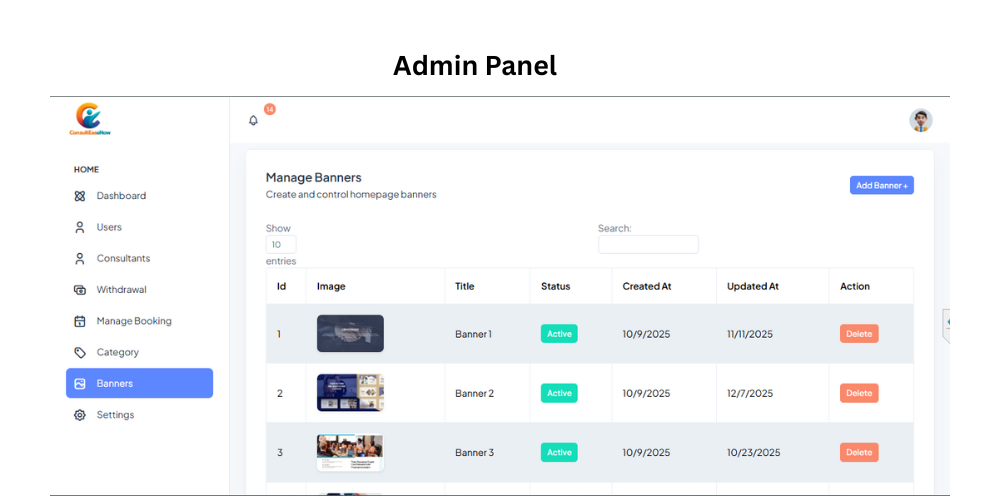
Task: Click the Dashboard sidebar icon
Action: [x=80, y=196]
